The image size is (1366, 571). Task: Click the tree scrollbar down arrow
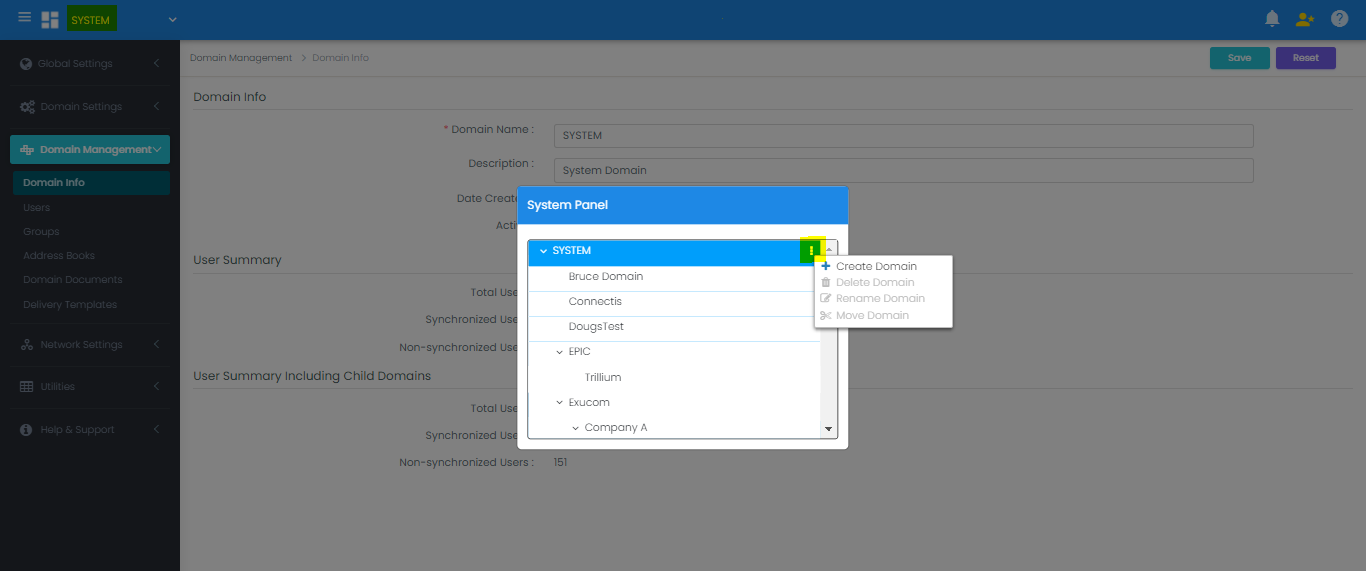click(828, 429)
